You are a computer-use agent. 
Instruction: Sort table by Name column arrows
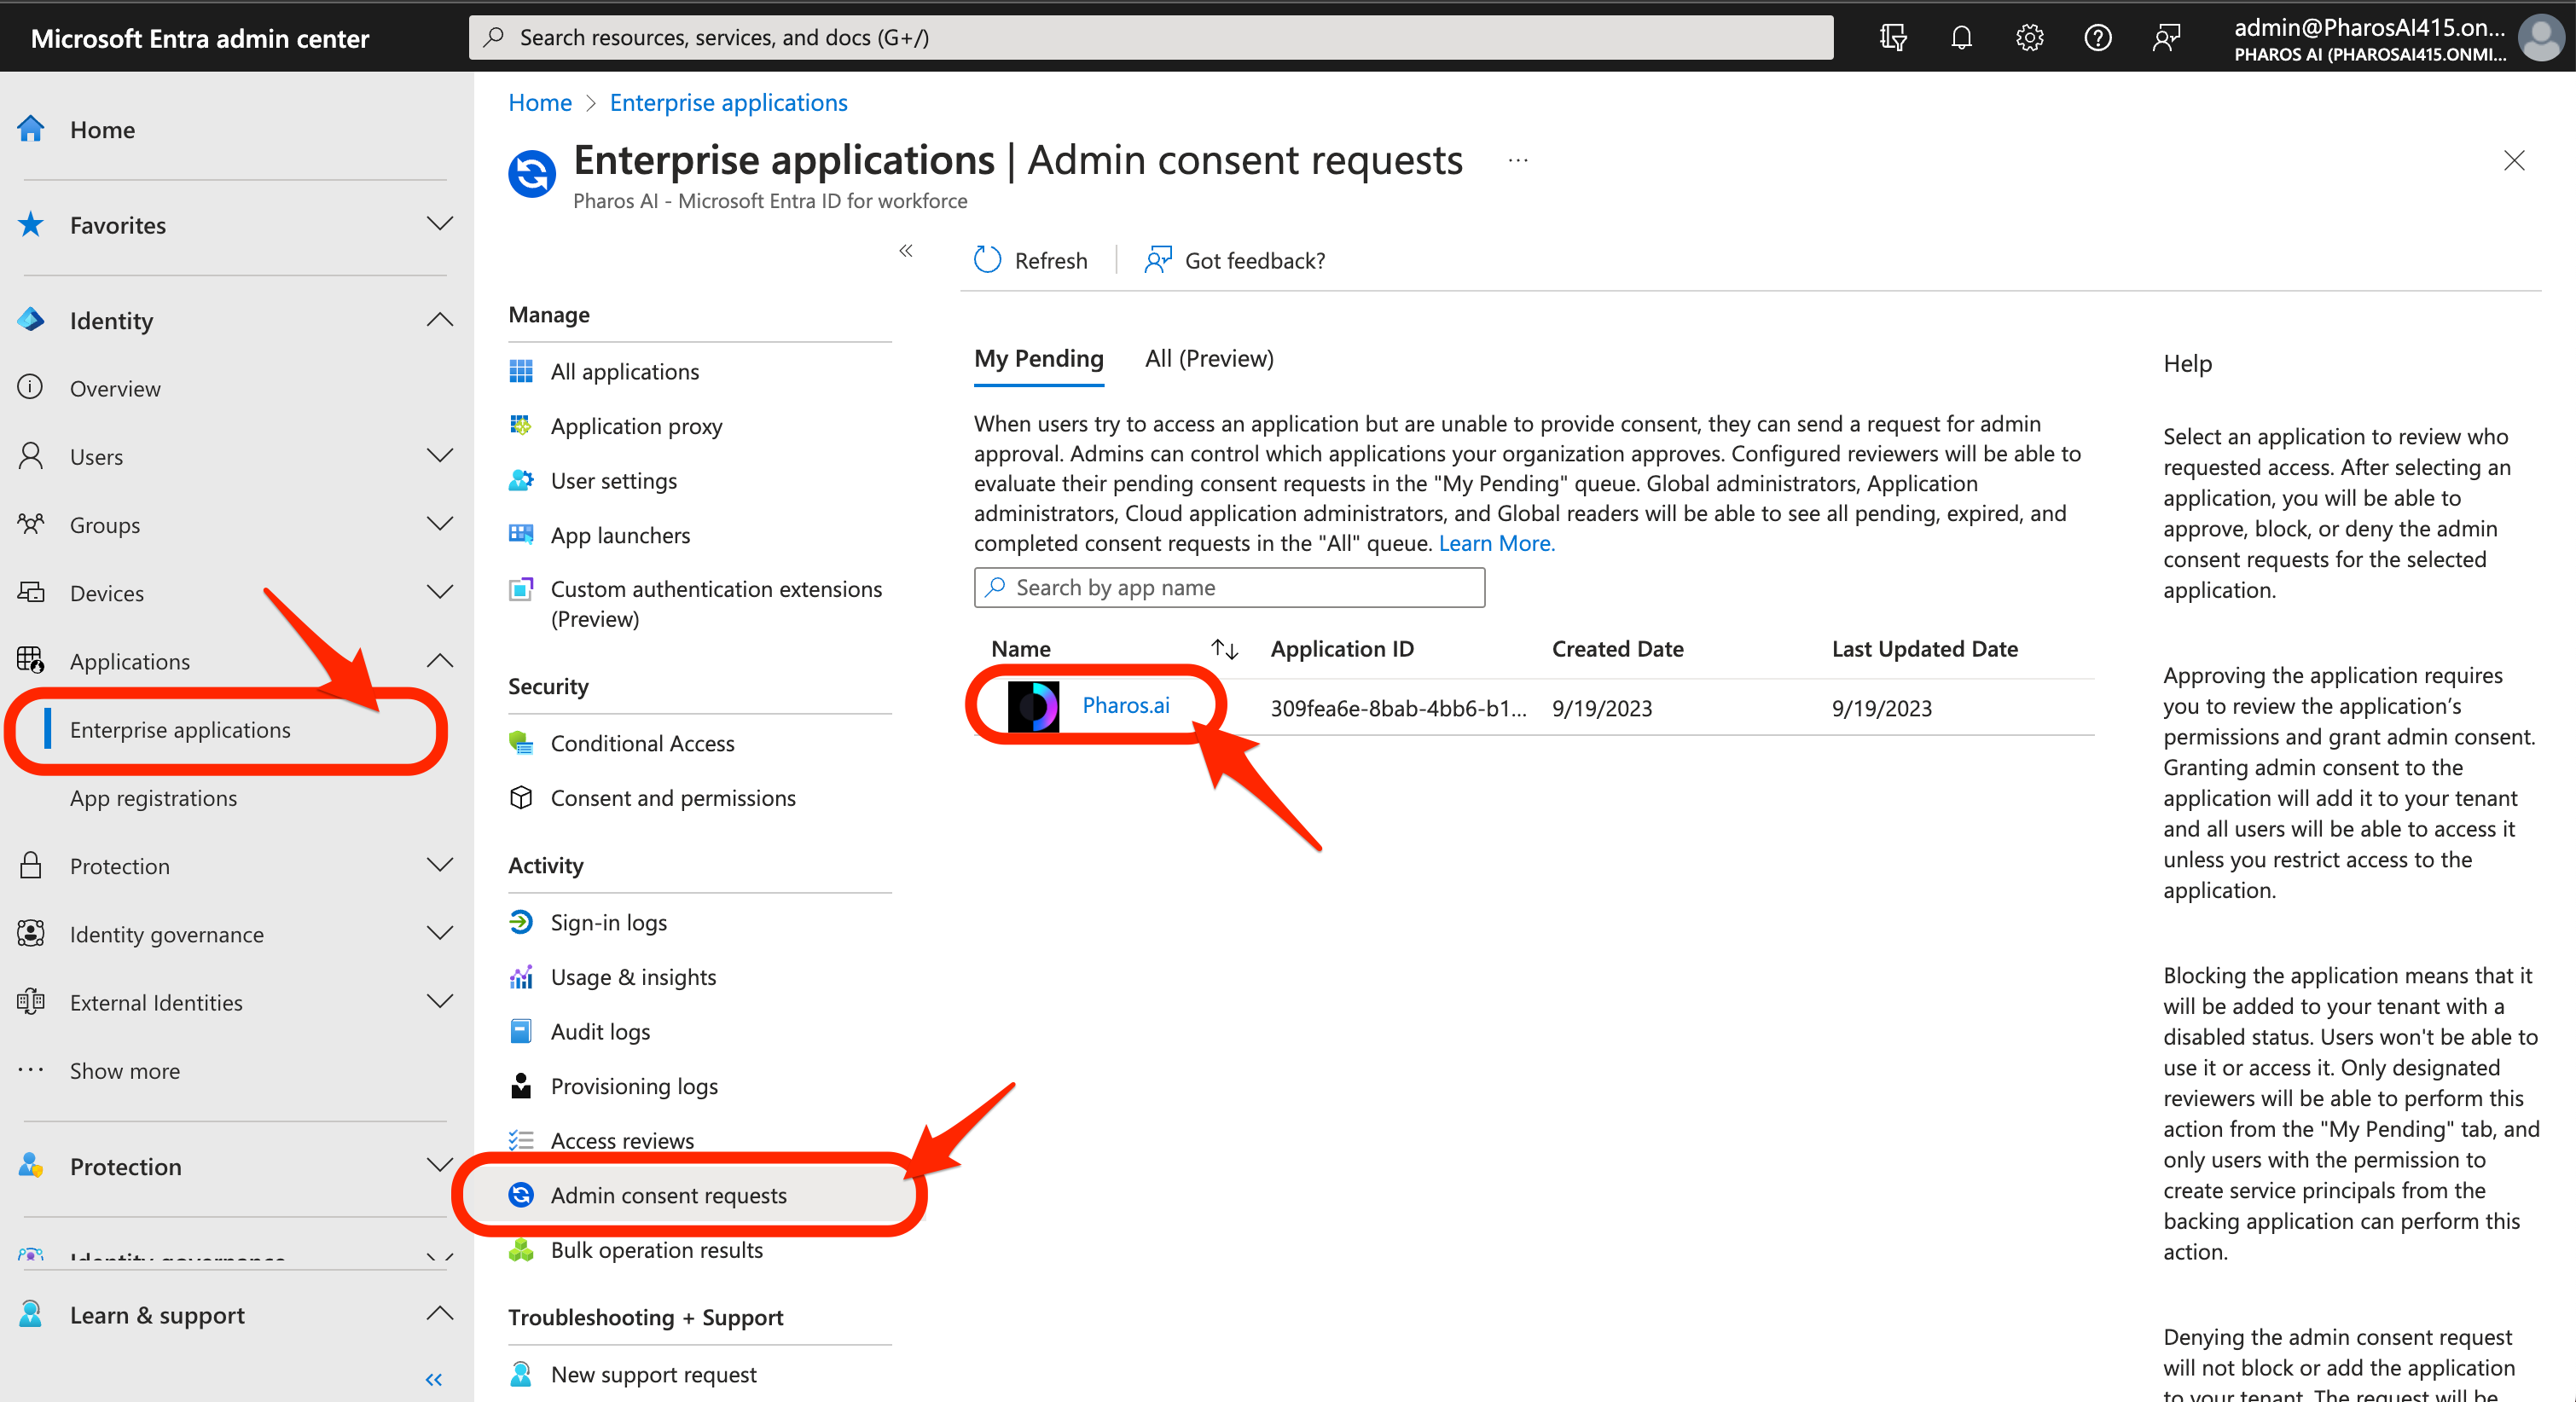[1225, 649]
